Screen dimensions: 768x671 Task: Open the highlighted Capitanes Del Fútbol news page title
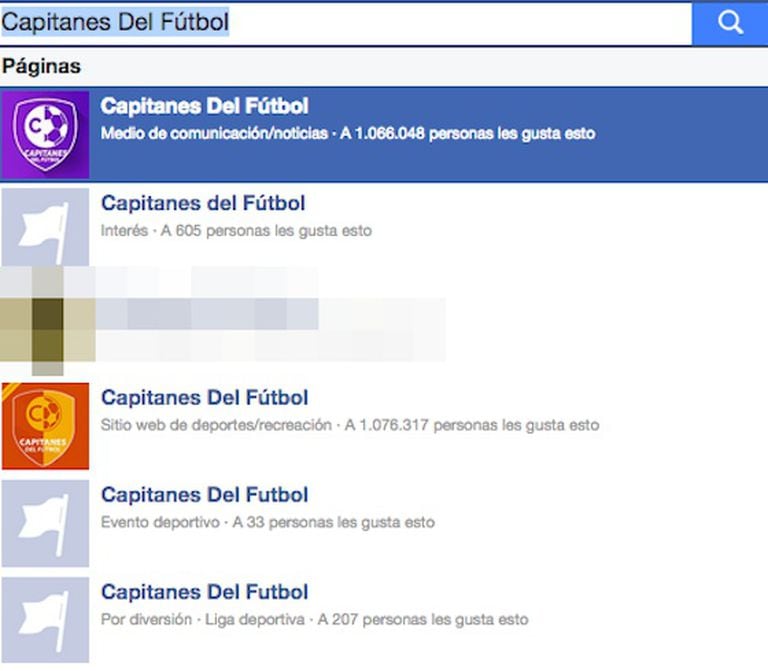[x=205, y=107]
